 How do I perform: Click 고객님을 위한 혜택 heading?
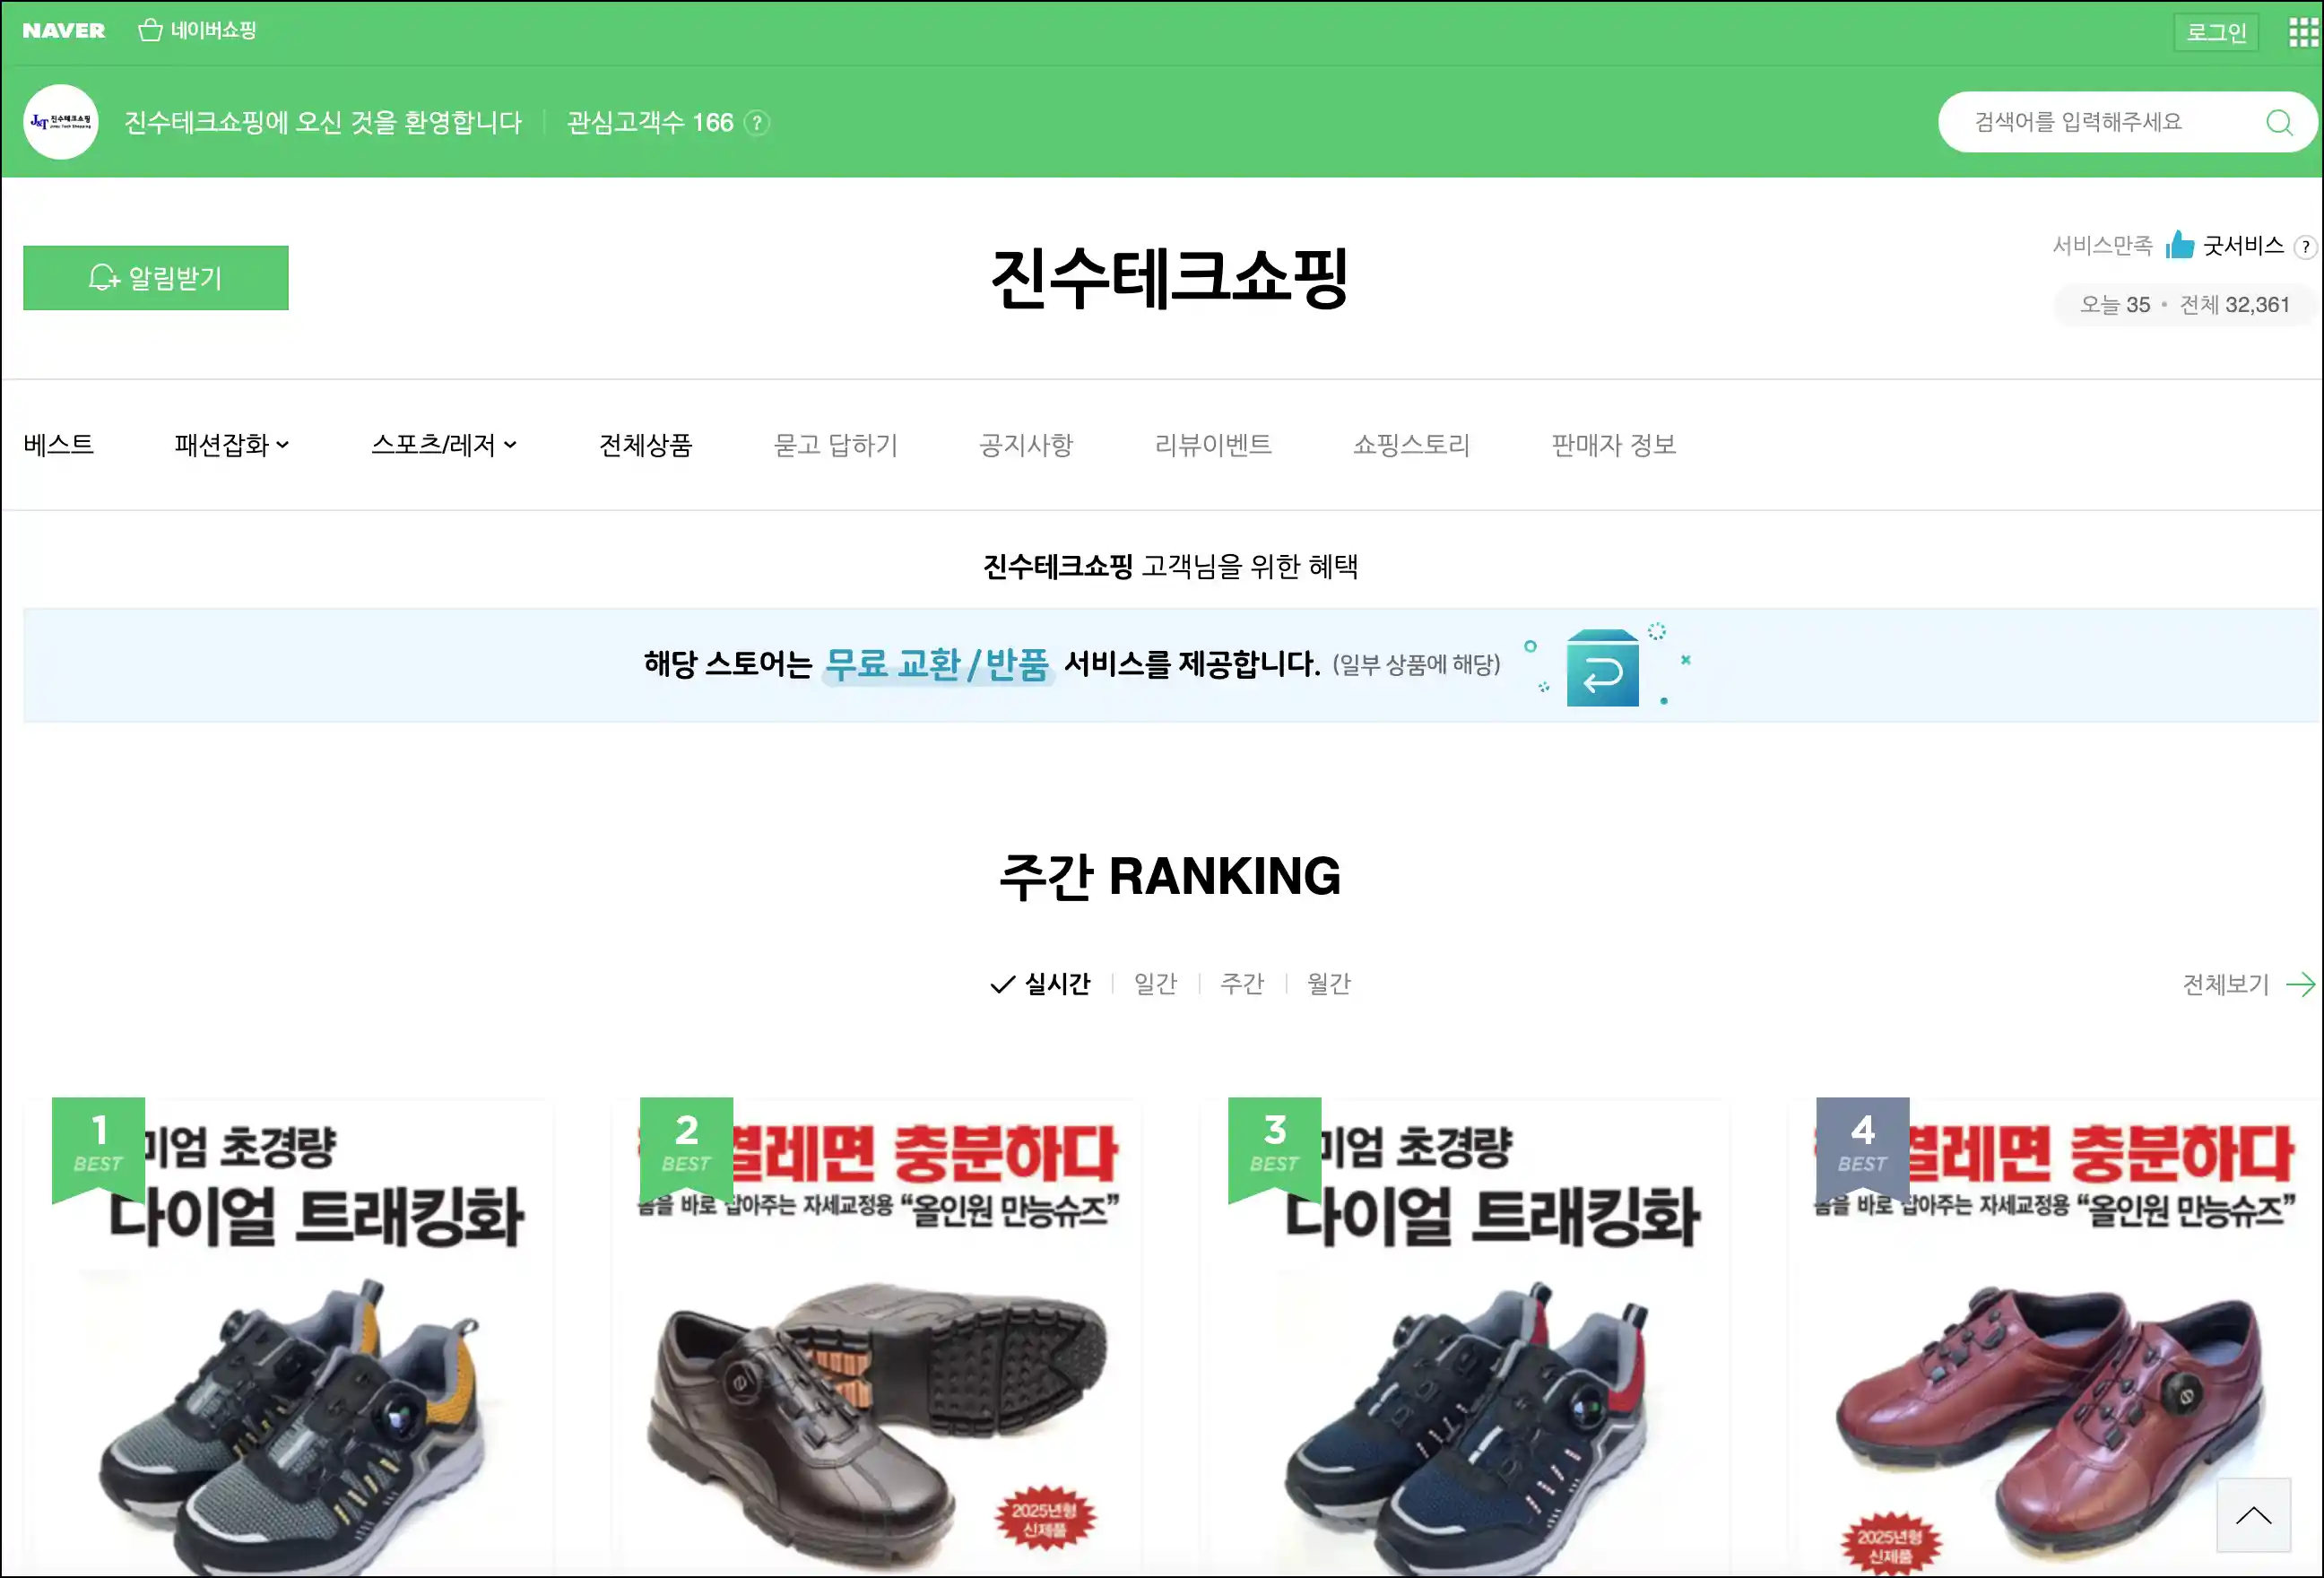click(1249, 567)
